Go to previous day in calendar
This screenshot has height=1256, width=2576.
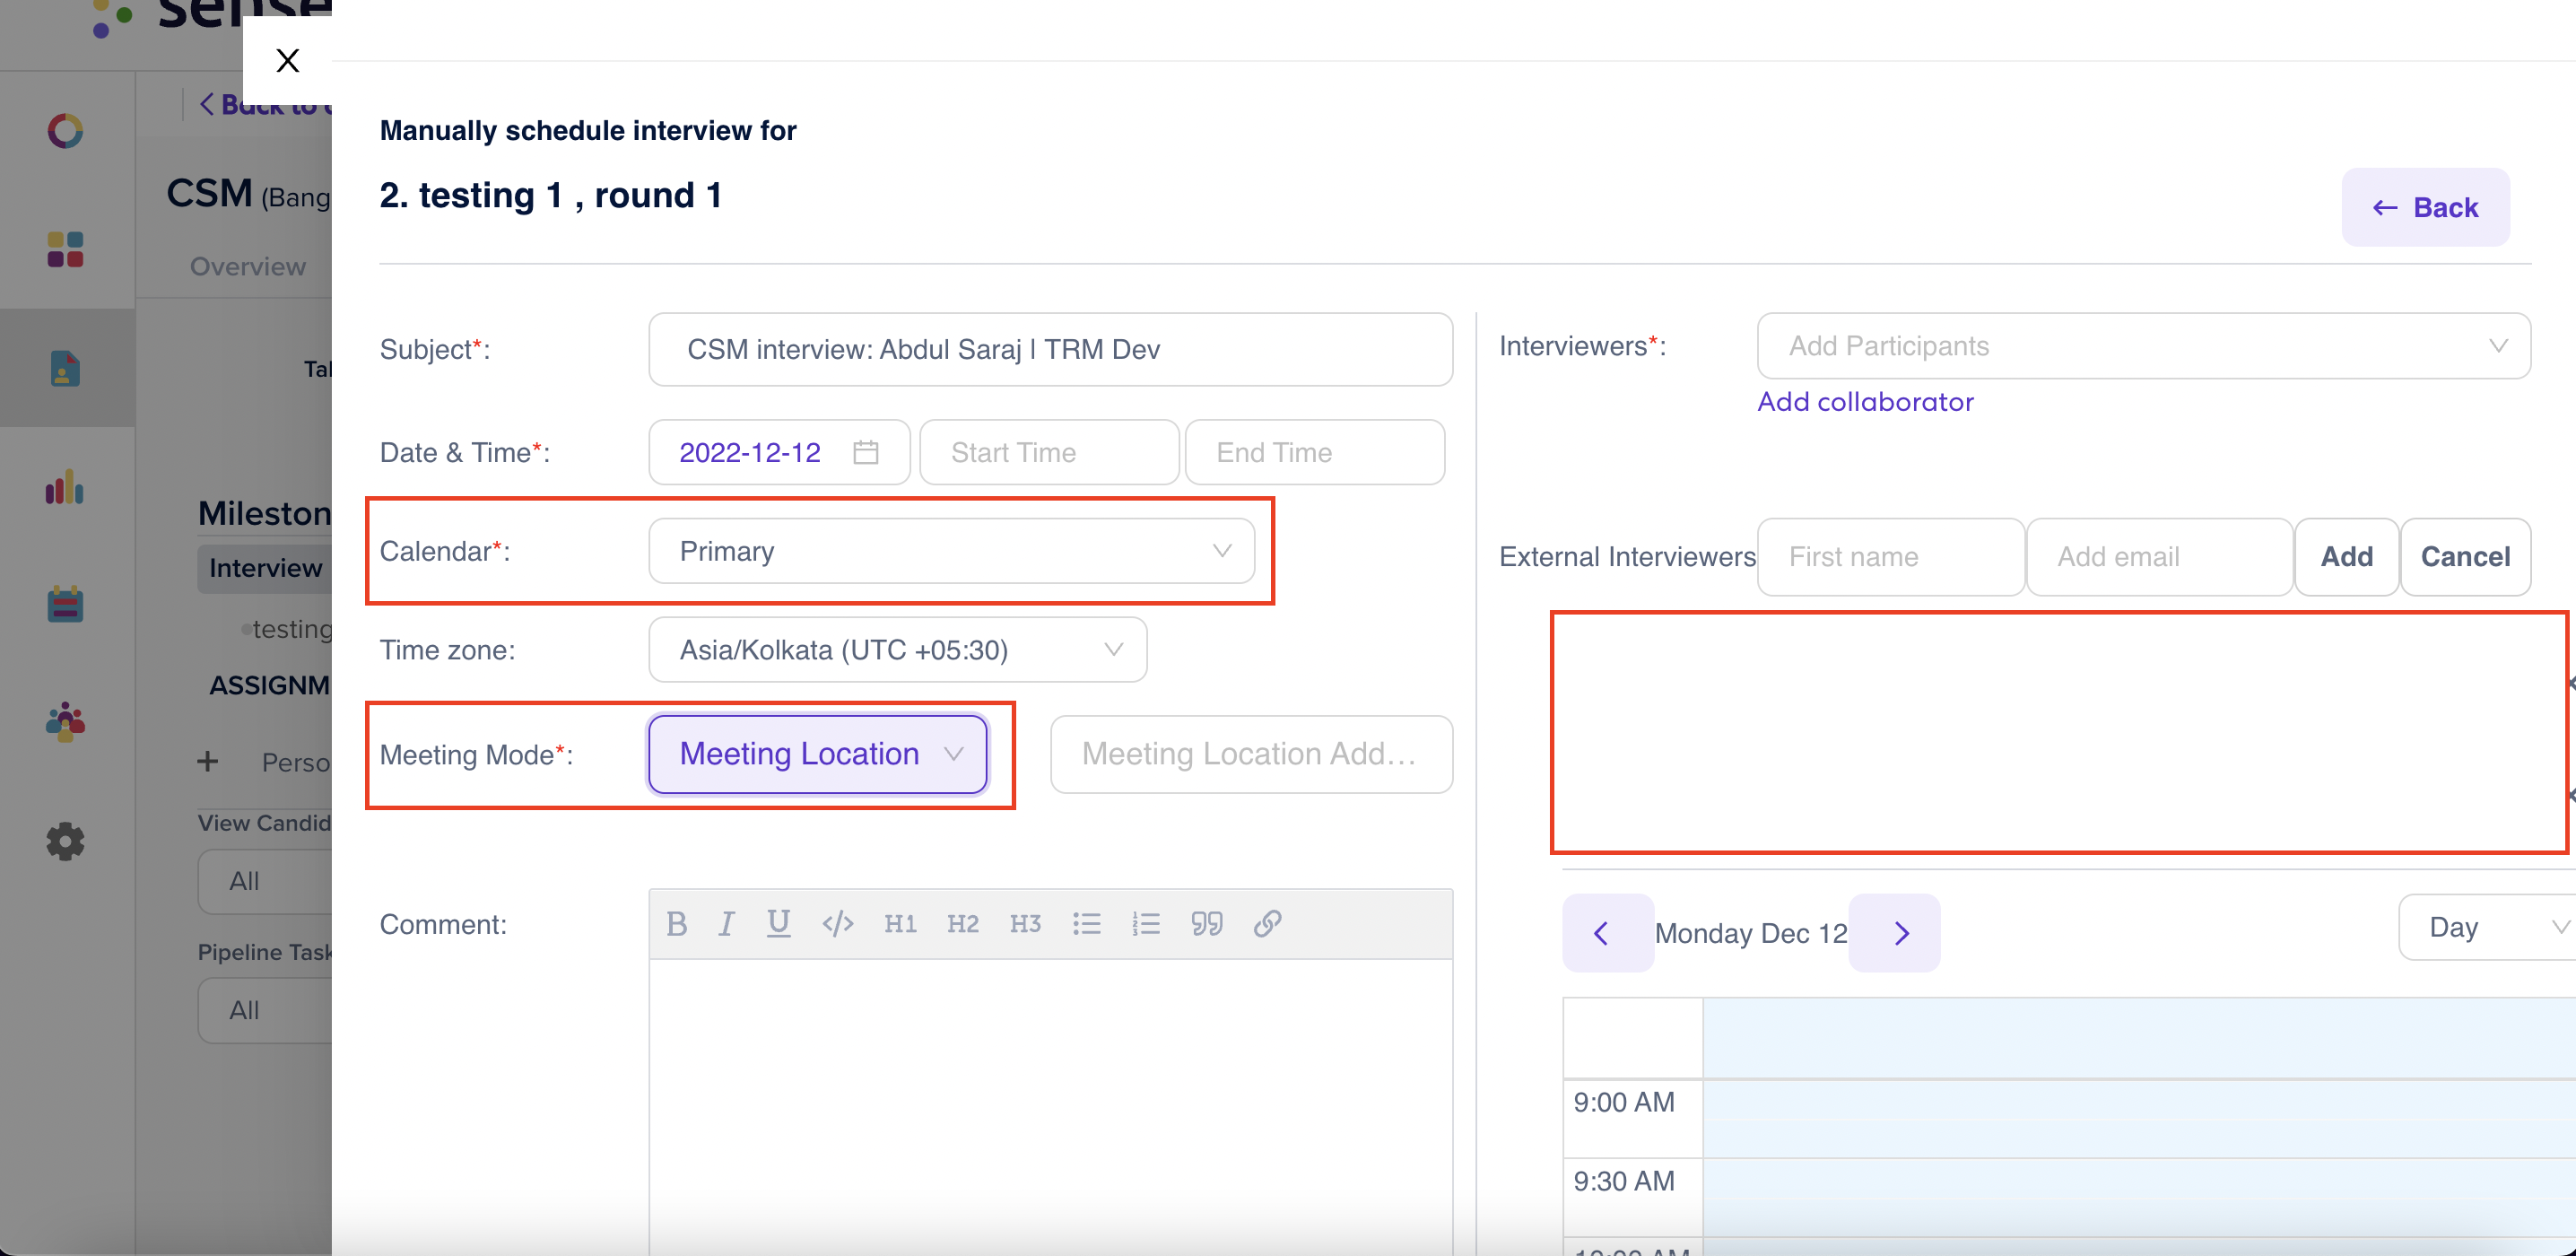(x=1608, y=933)
